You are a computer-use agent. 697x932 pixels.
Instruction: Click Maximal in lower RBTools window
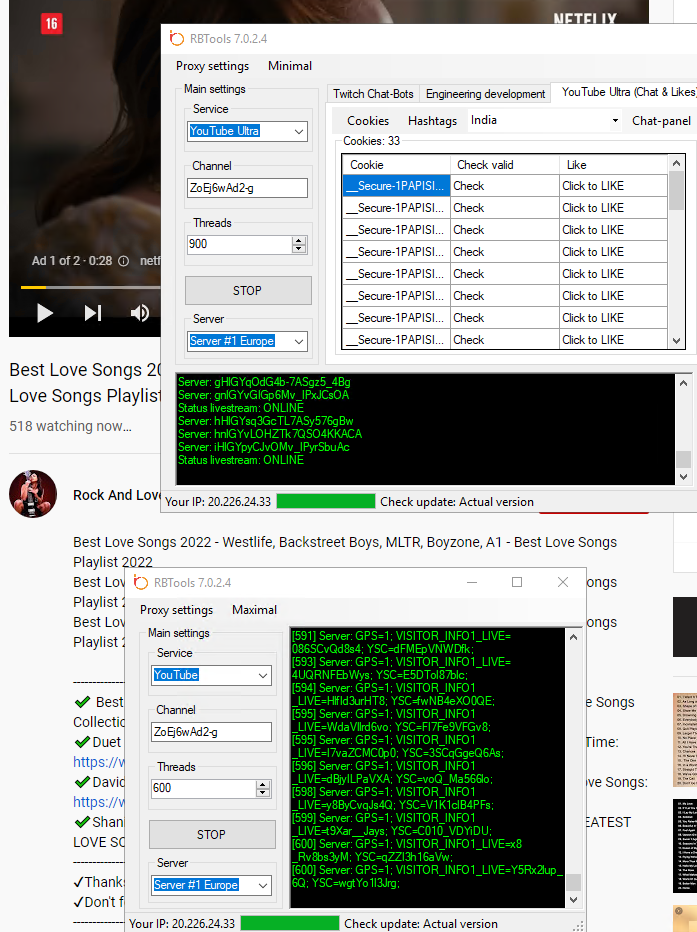(x=254, y=610)
